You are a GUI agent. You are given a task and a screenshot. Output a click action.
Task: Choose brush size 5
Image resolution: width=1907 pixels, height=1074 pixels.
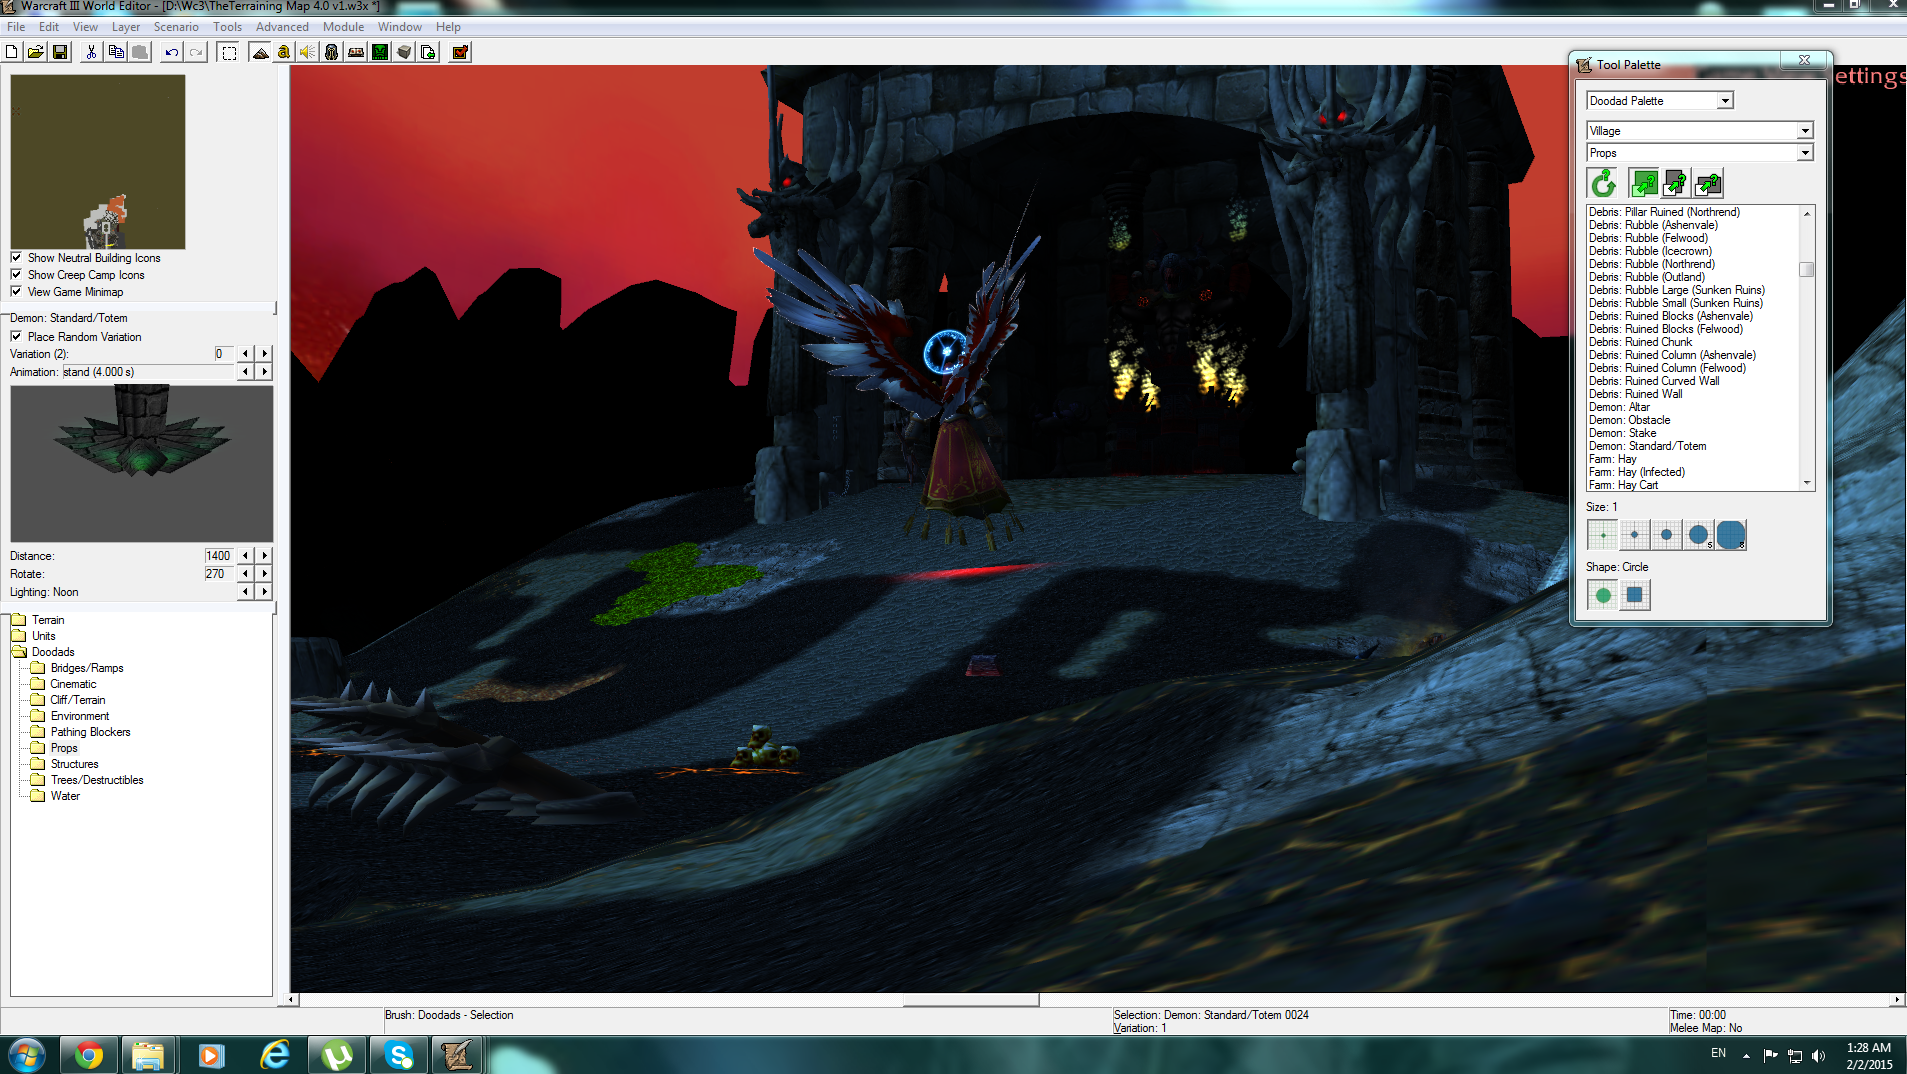(1698, 535)
